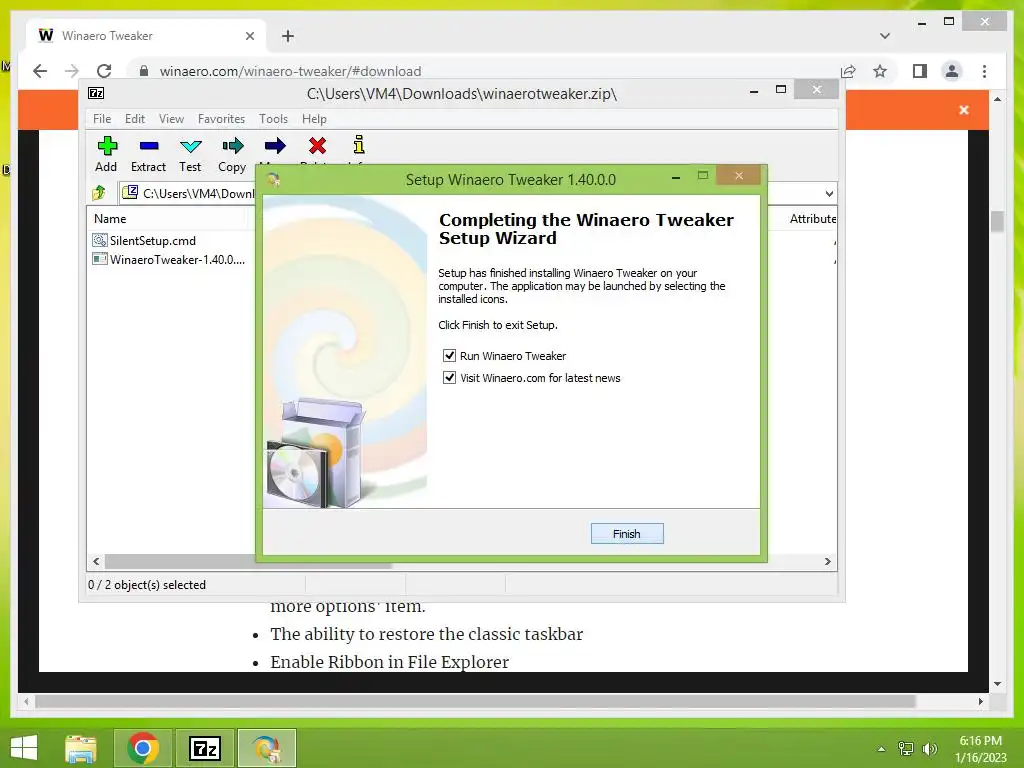Image resolution: width=1024 pixels, height=768 pixels.
Task: Click '0 / 2 object(s) selected' status text
Action: [x=147, y=584]
